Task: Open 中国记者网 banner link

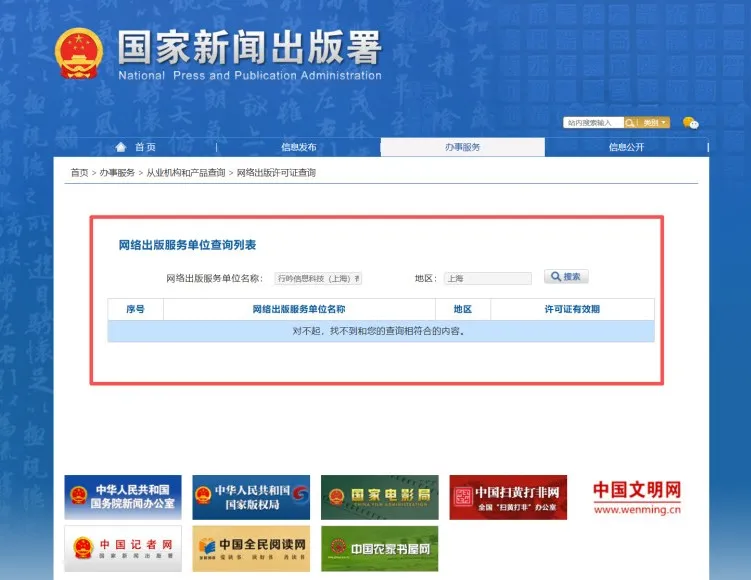Action: pyautogui.click(x=123, y=548)
